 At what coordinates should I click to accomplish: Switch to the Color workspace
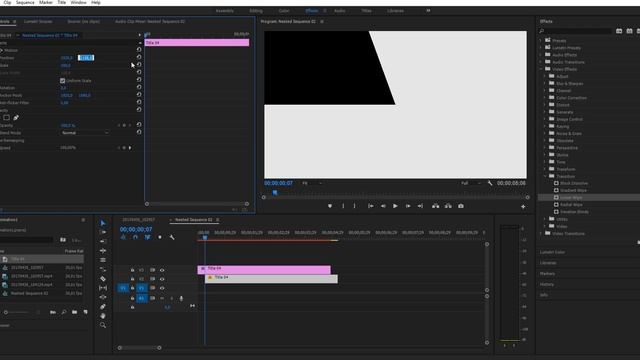(284, 11)
